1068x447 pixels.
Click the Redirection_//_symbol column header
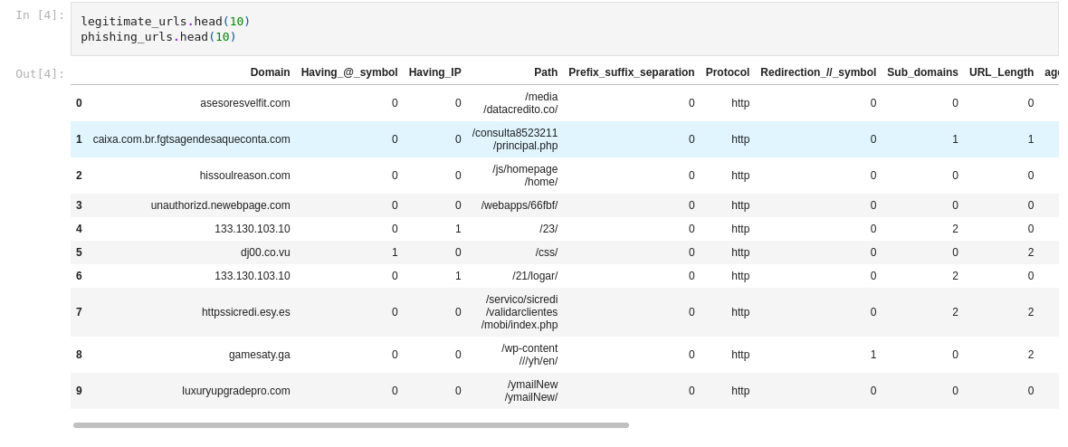click(818, 73)
